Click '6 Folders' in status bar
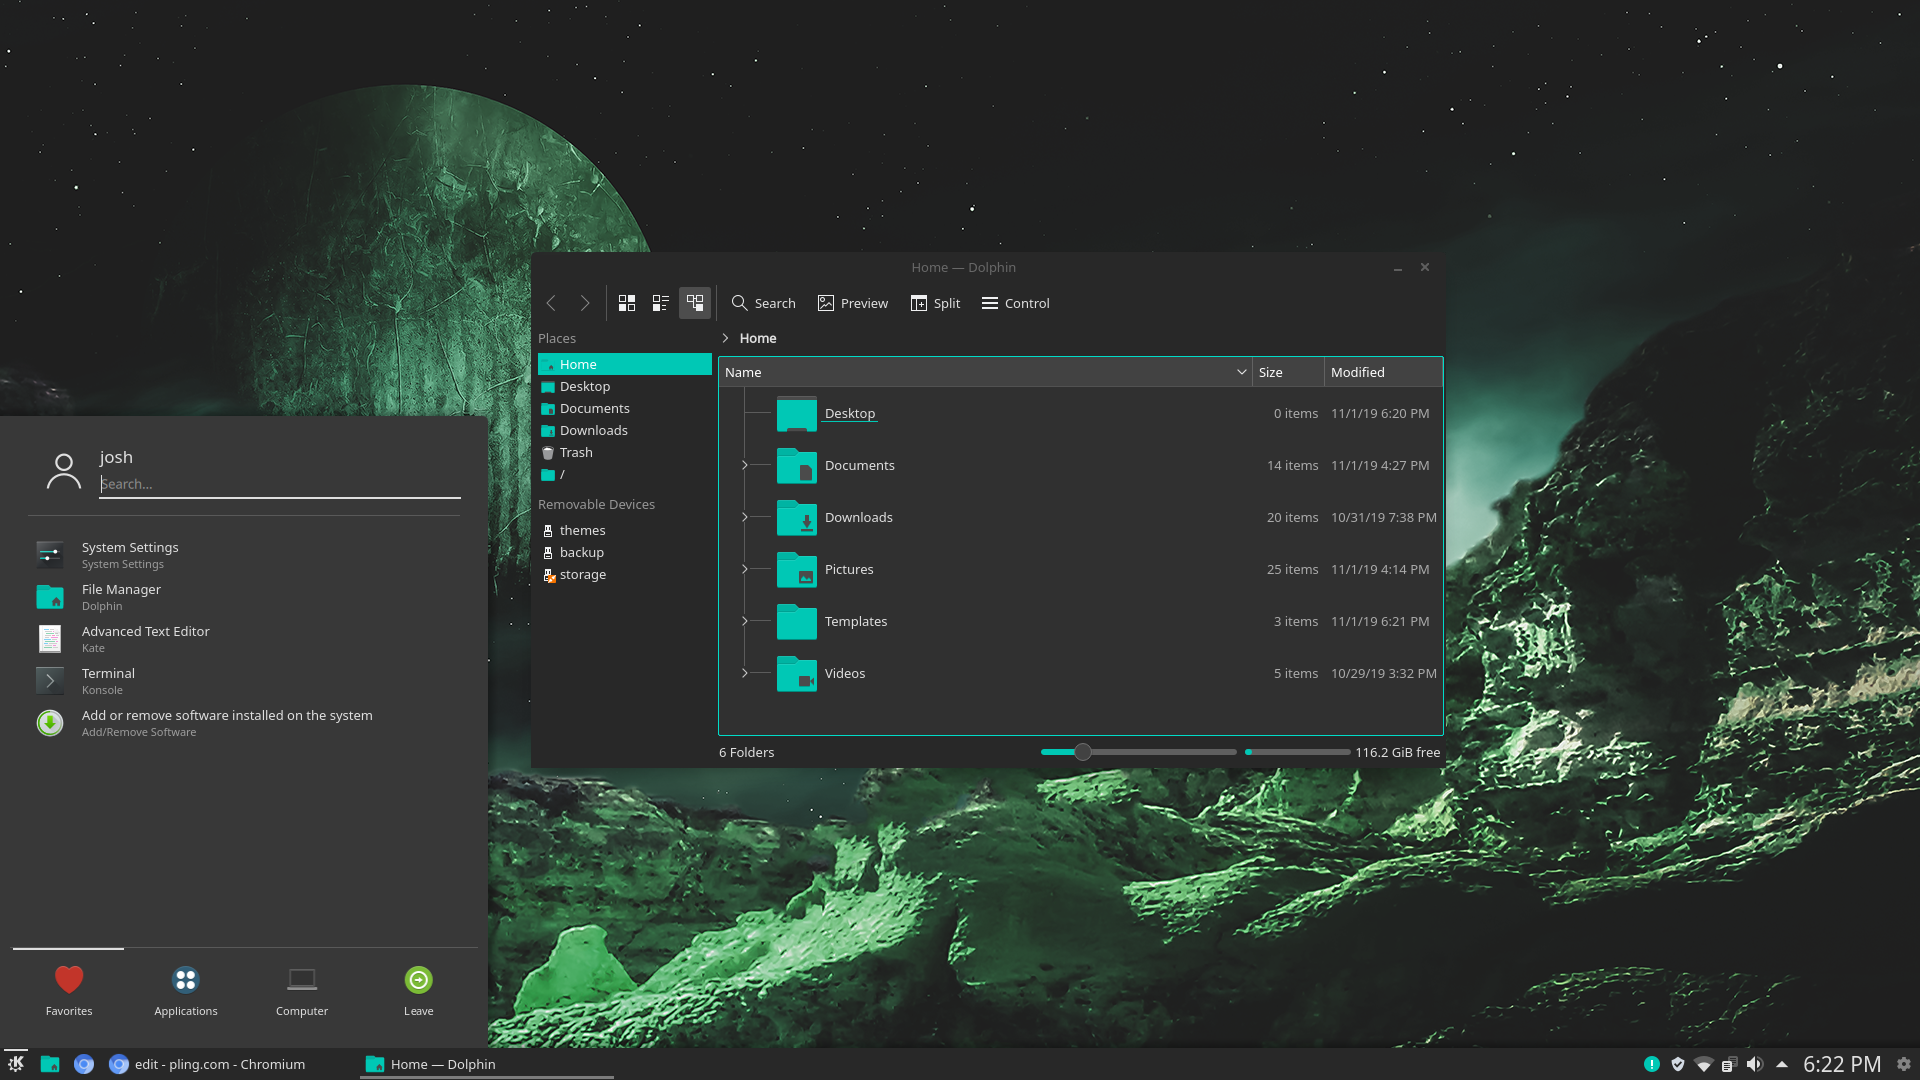 pyautogui.click(x=746, y=752)
